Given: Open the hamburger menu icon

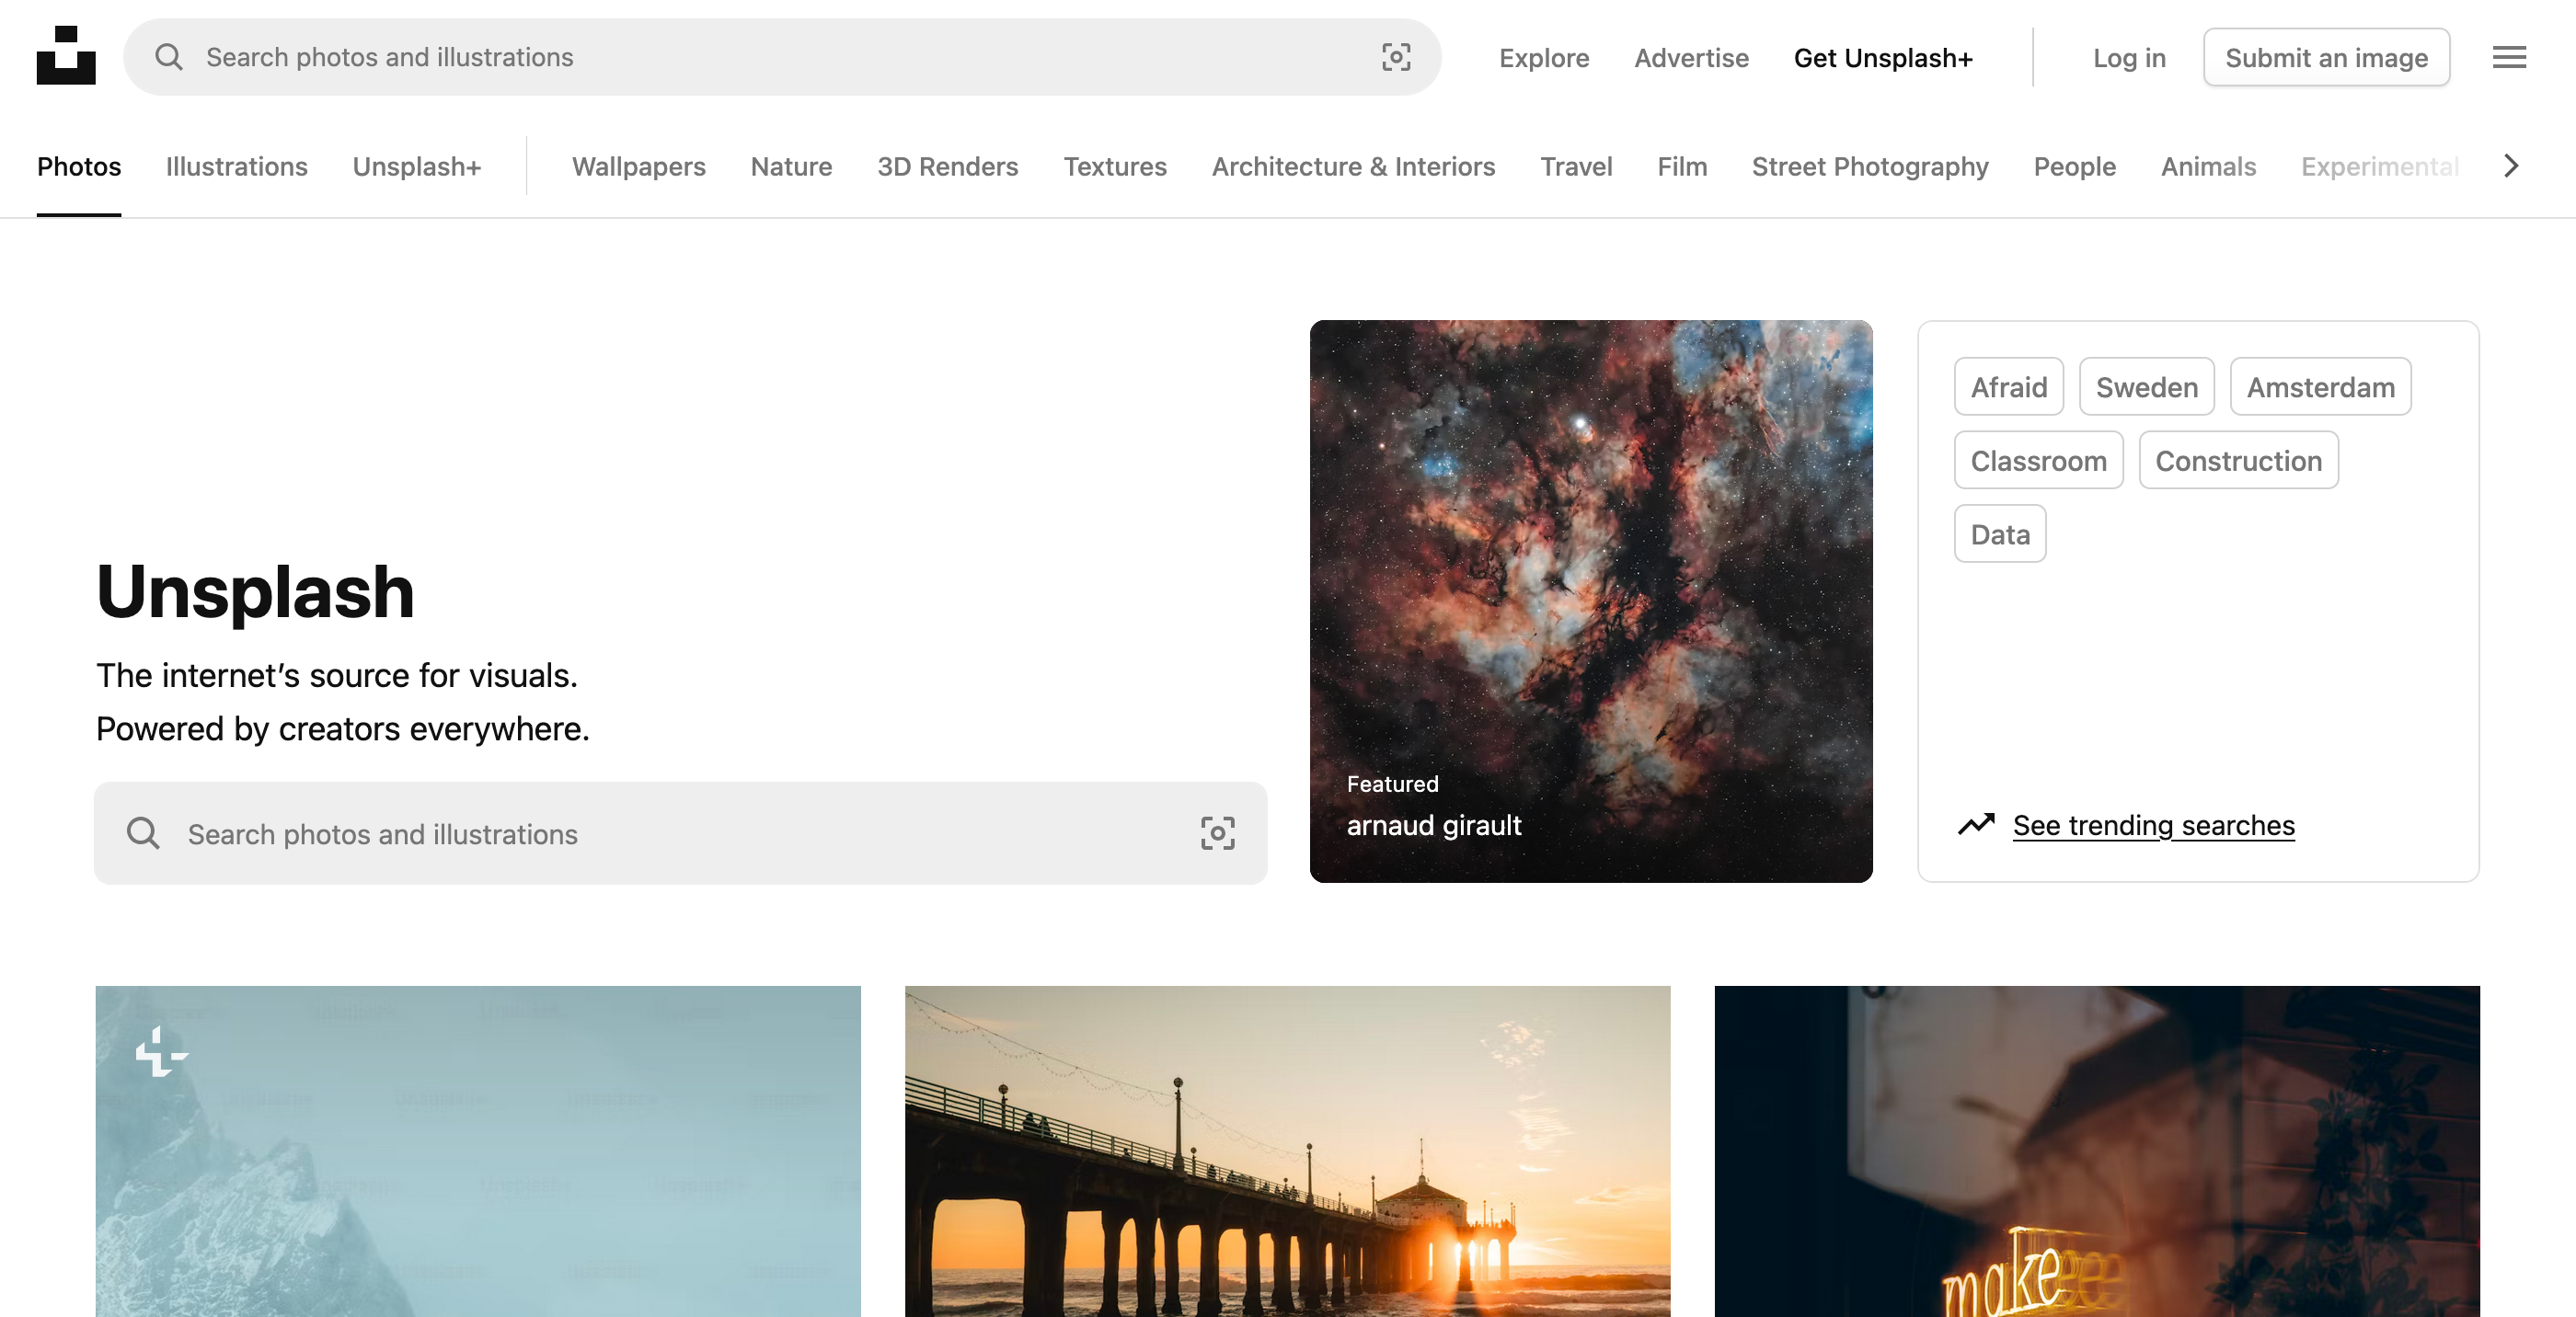Looking at the screenshot, I should coord(2509,57).
